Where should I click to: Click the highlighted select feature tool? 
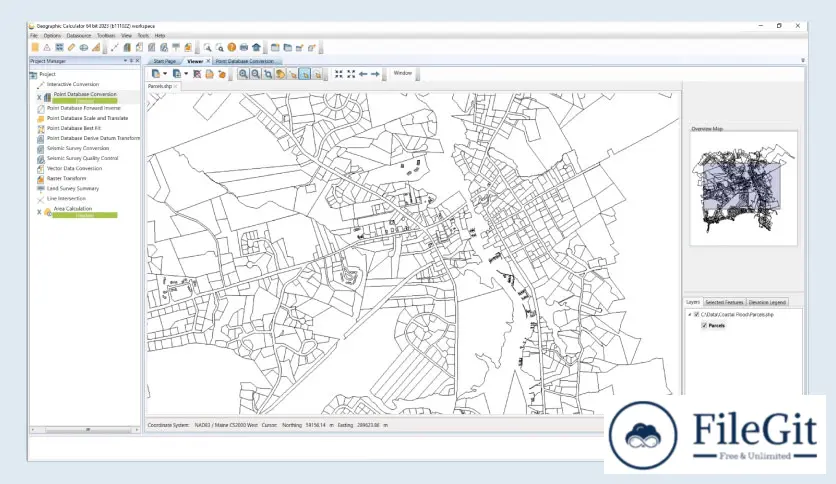click(305, 74)
